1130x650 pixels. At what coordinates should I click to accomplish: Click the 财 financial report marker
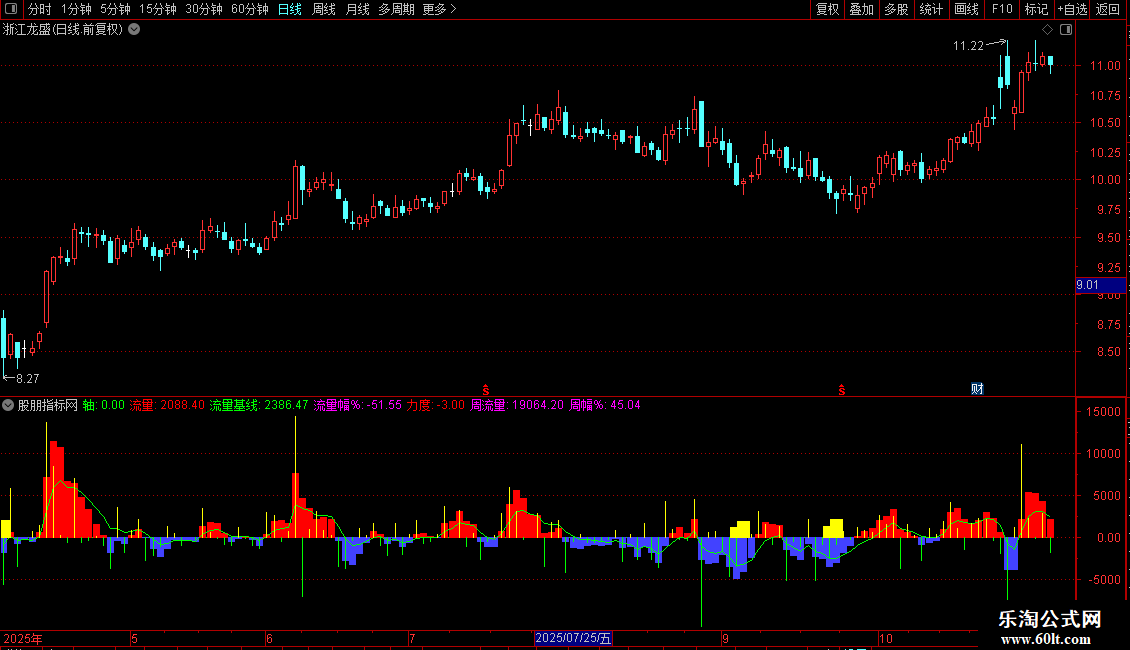[x=977, y=389]
